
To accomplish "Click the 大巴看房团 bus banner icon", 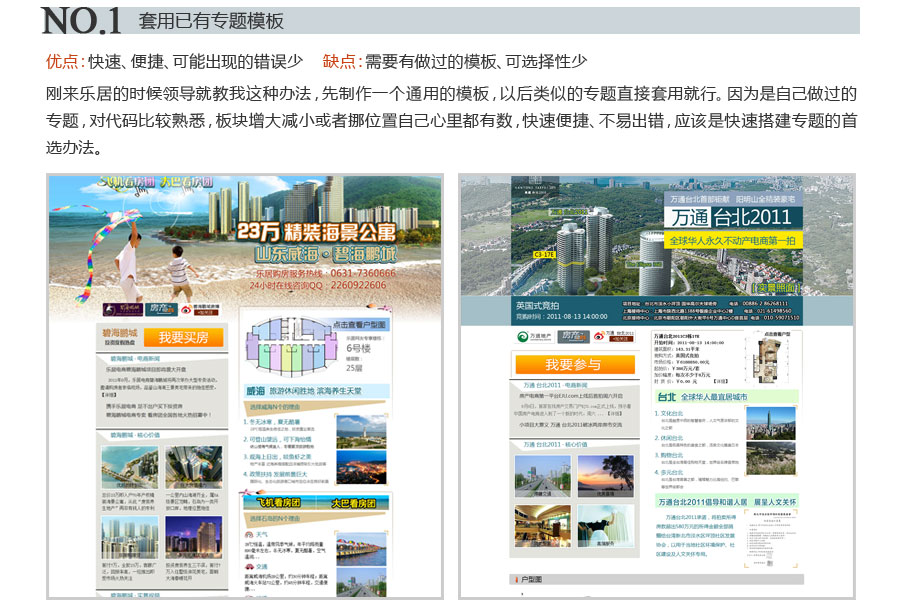I will point(354,502).
